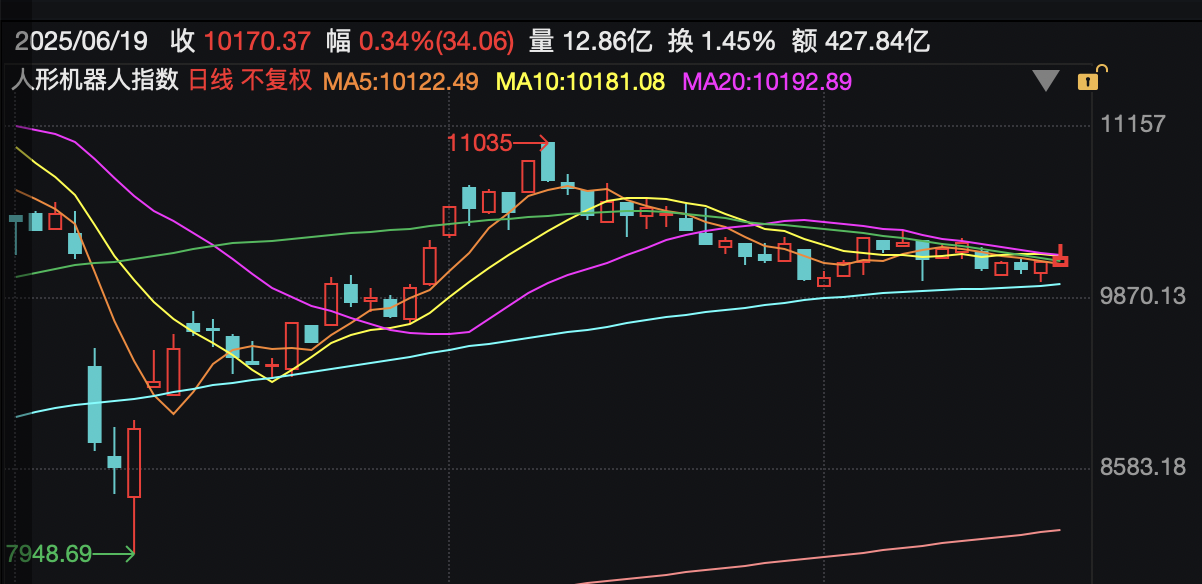
Task: Select the 日线 period label
Action: point(209,81)
